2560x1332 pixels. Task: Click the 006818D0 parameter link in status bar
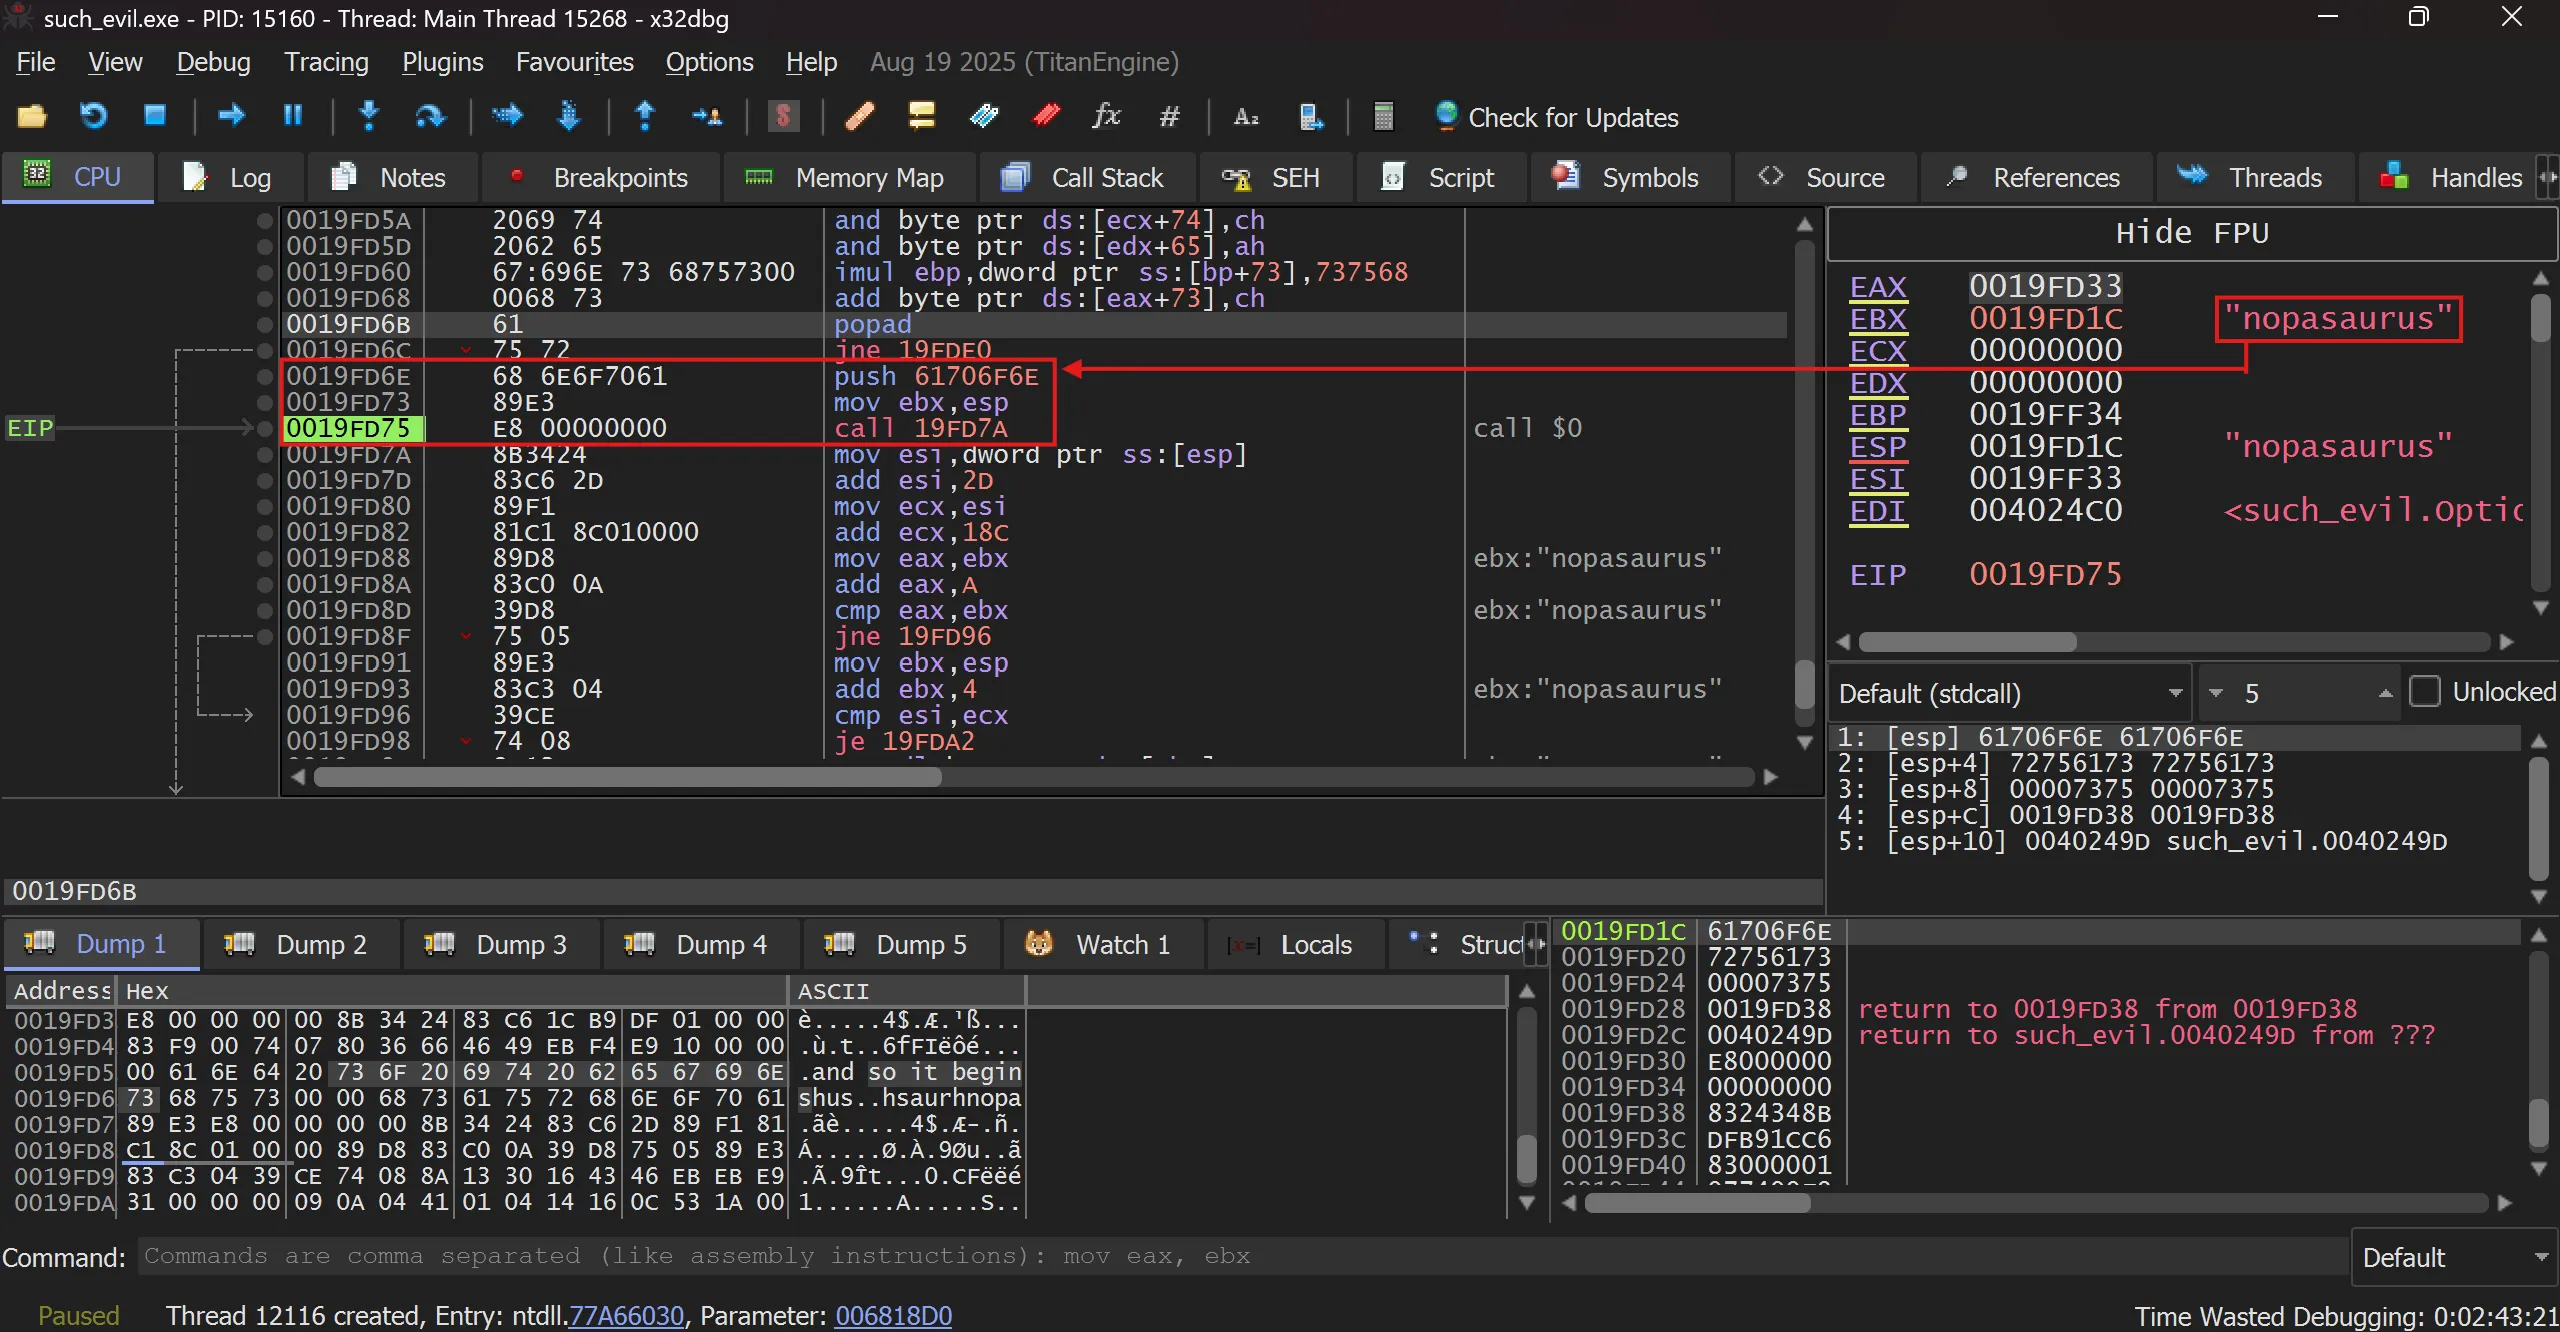[893, 1315]
